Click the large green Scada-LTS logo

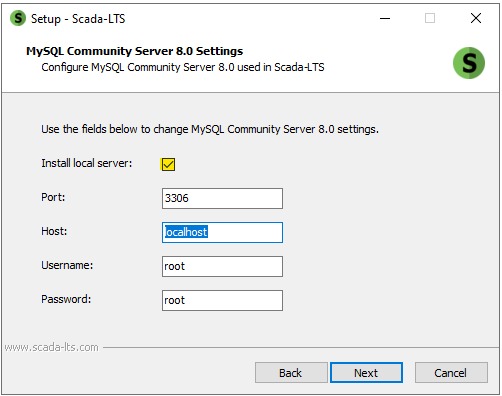[x=469, y=63]
